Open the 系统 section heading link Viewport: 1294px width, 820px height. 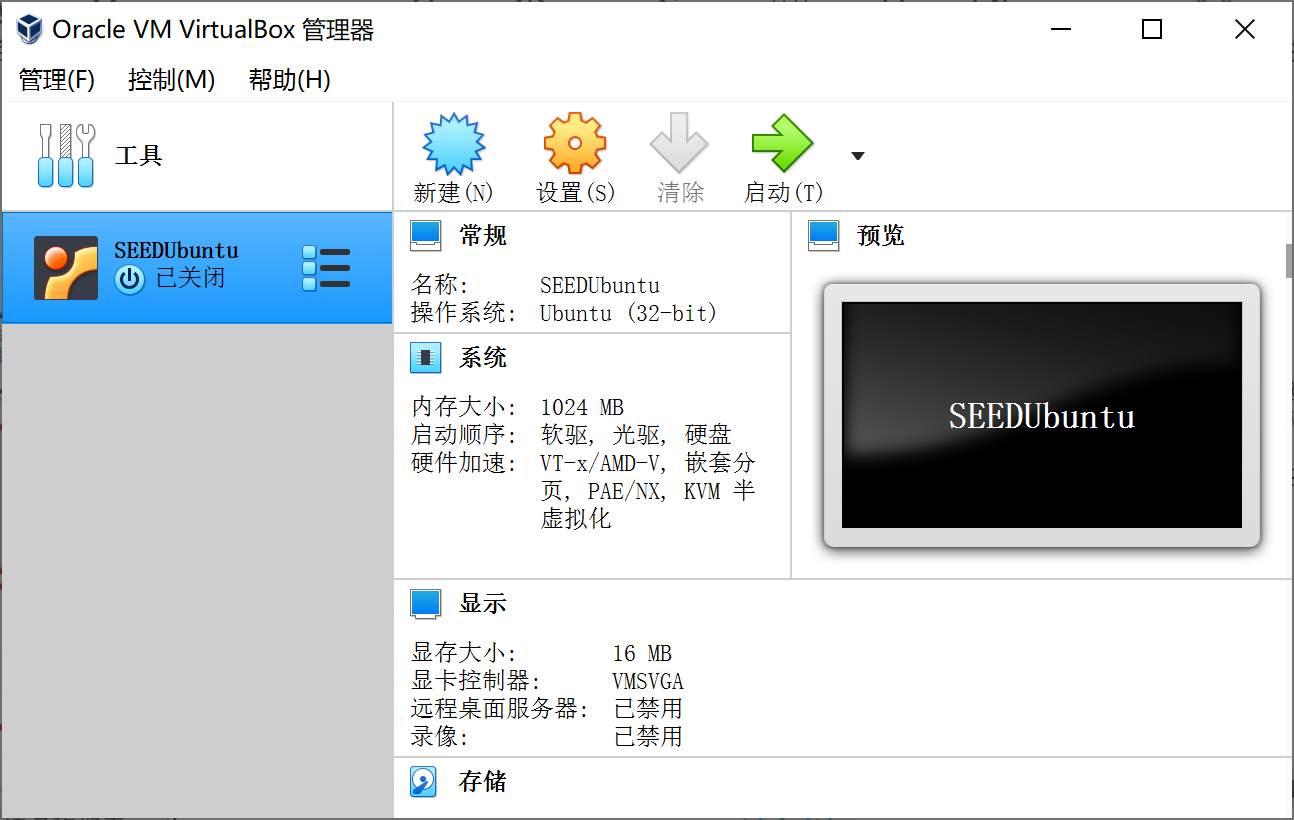[x=483, y=358]
